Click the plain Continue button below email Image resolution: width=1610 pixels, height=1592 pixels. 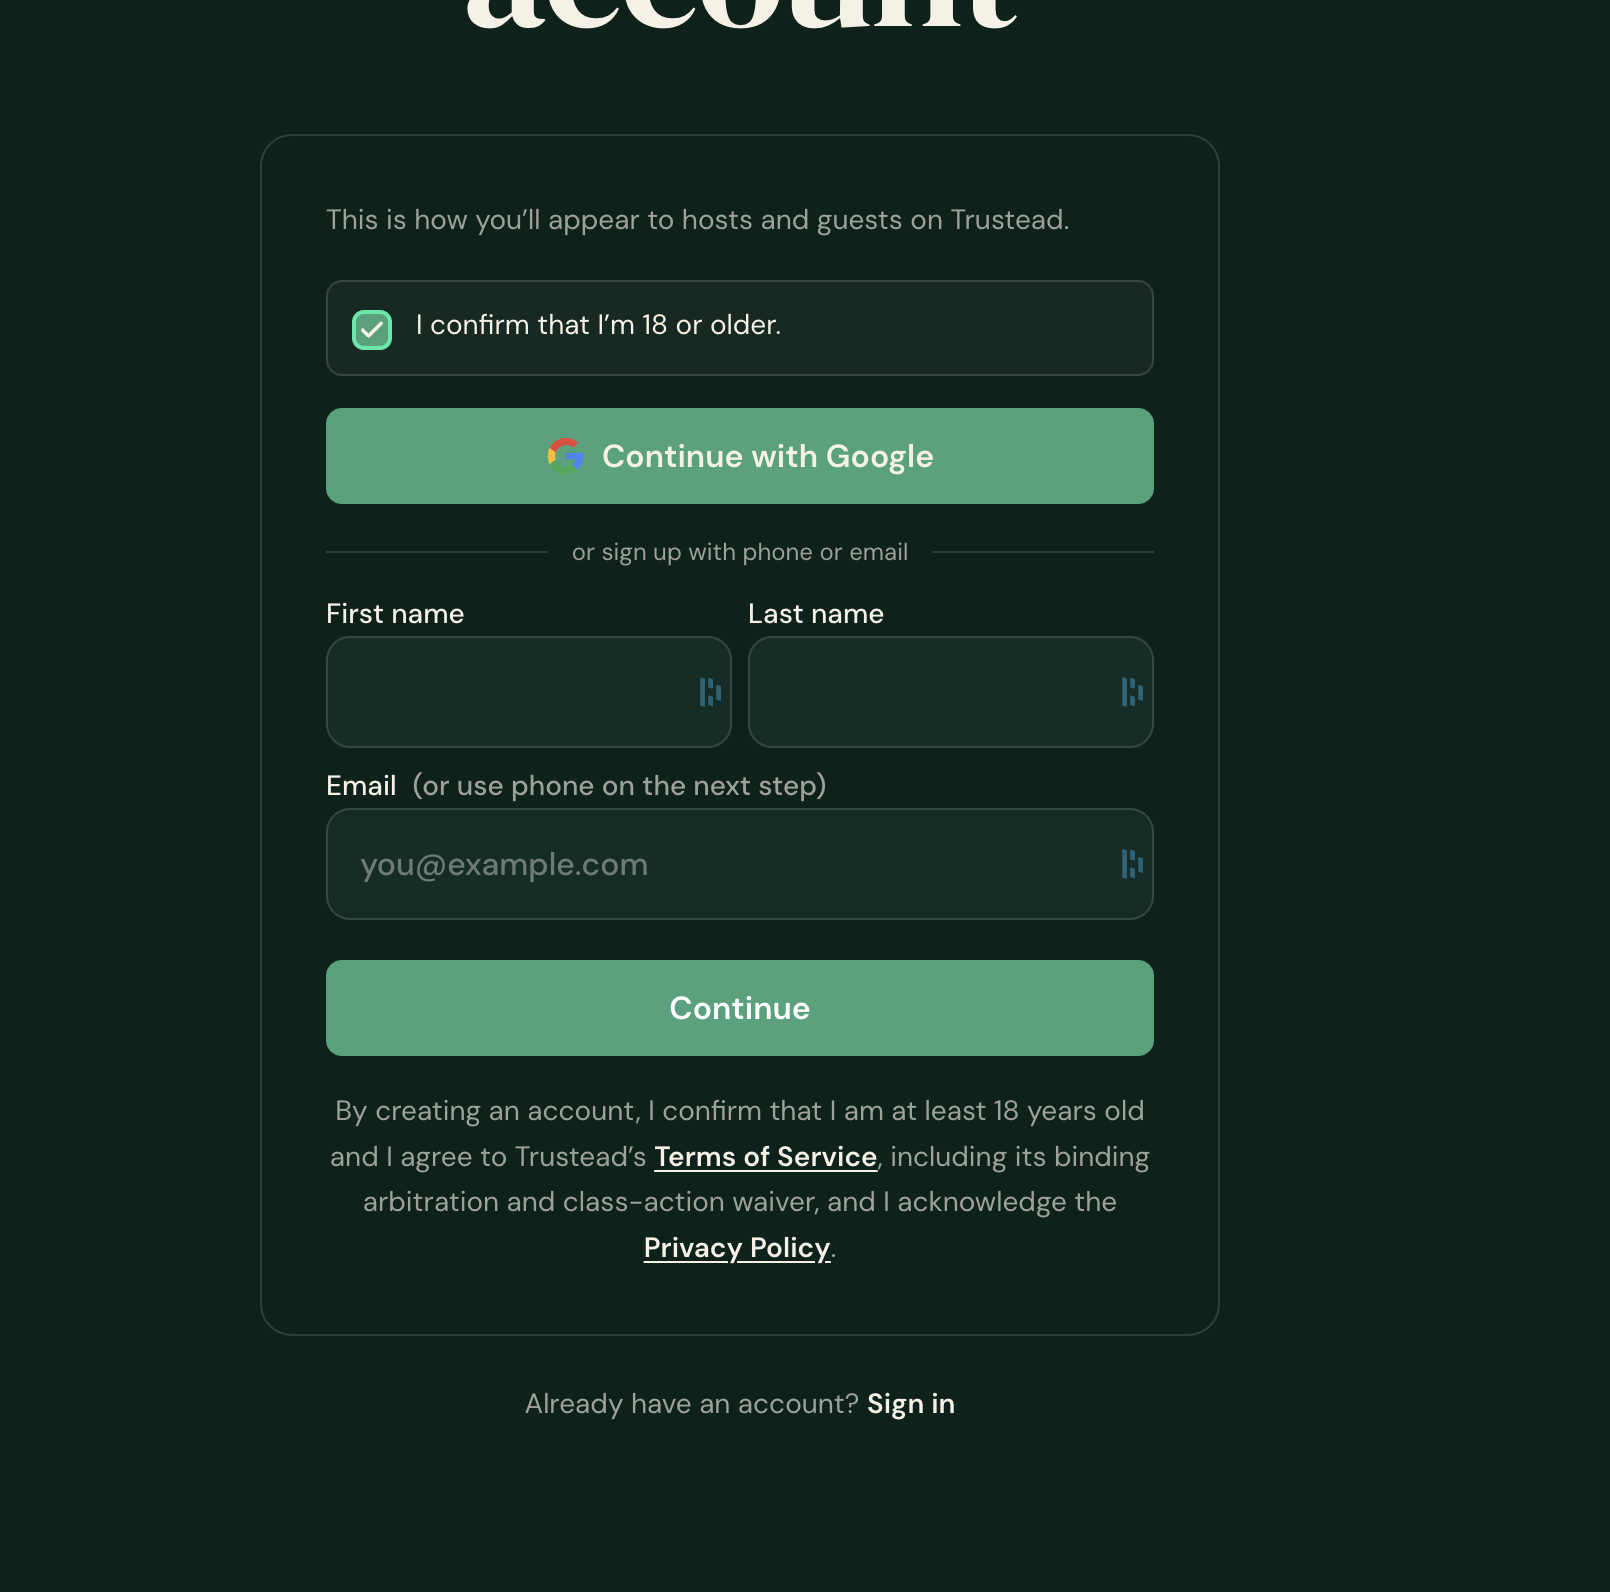click(x=740, y=1008)
